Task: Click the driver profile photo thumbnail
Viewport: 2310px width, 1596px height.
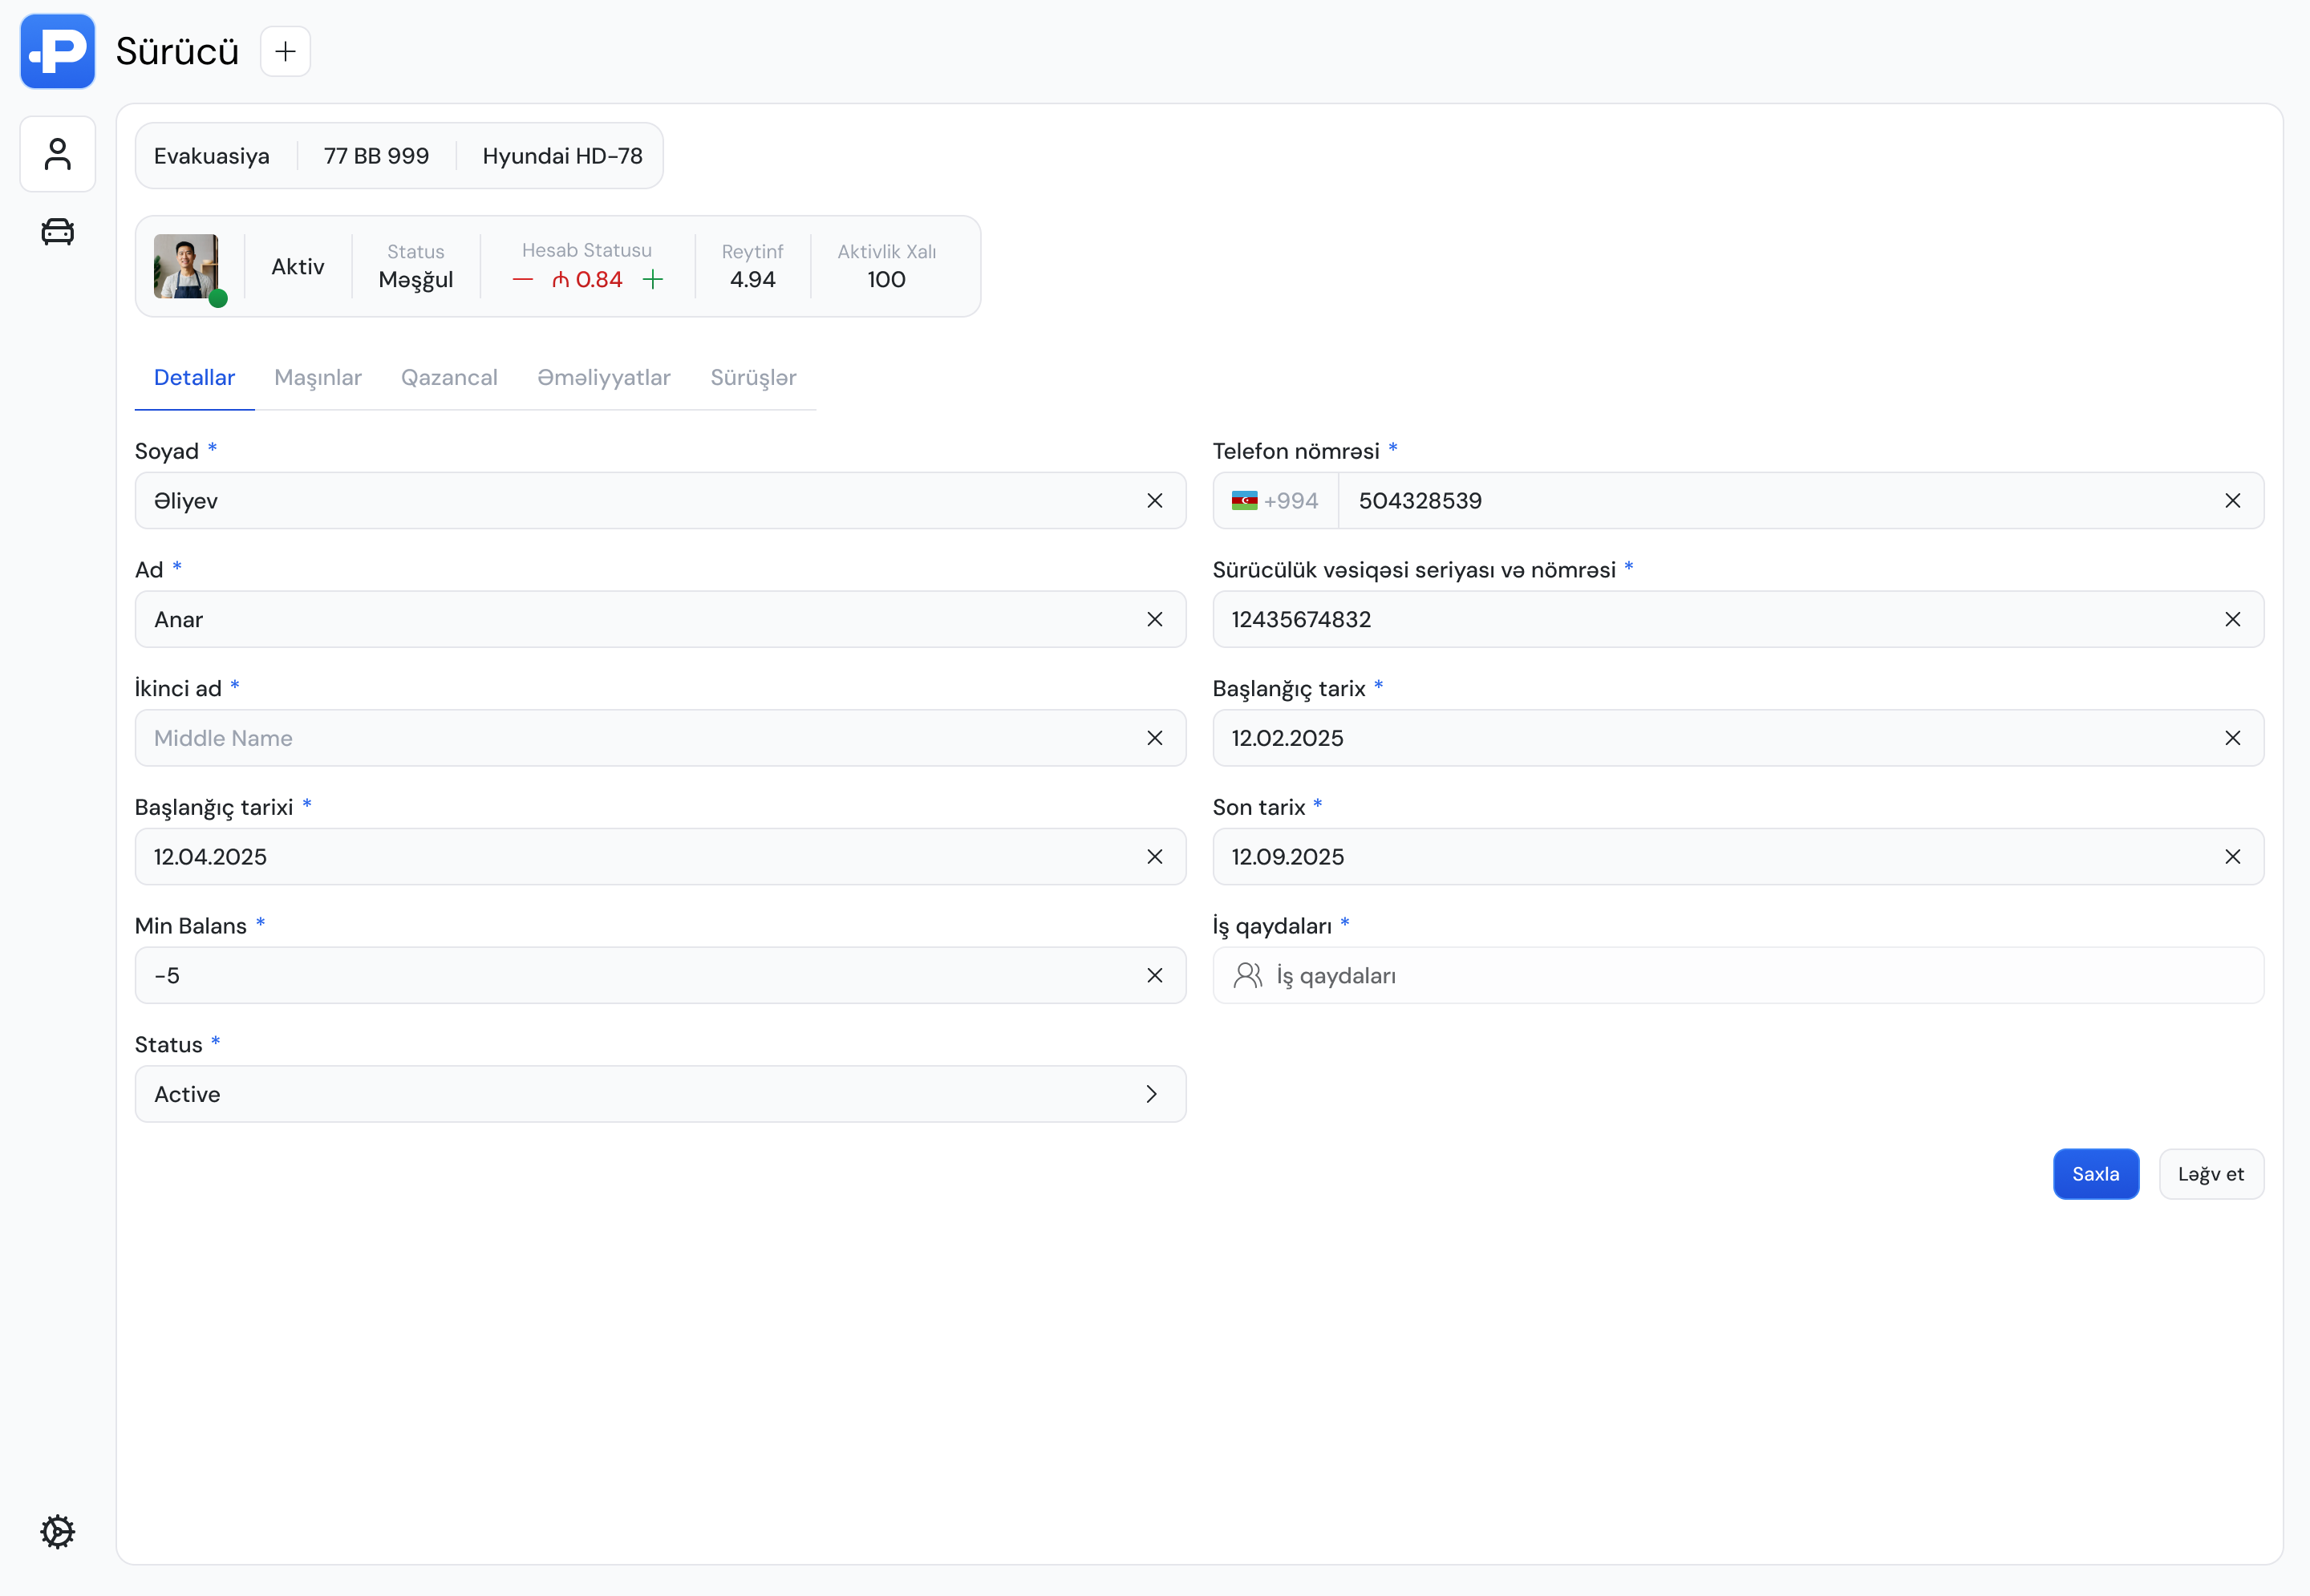Action: click(186, 266)
